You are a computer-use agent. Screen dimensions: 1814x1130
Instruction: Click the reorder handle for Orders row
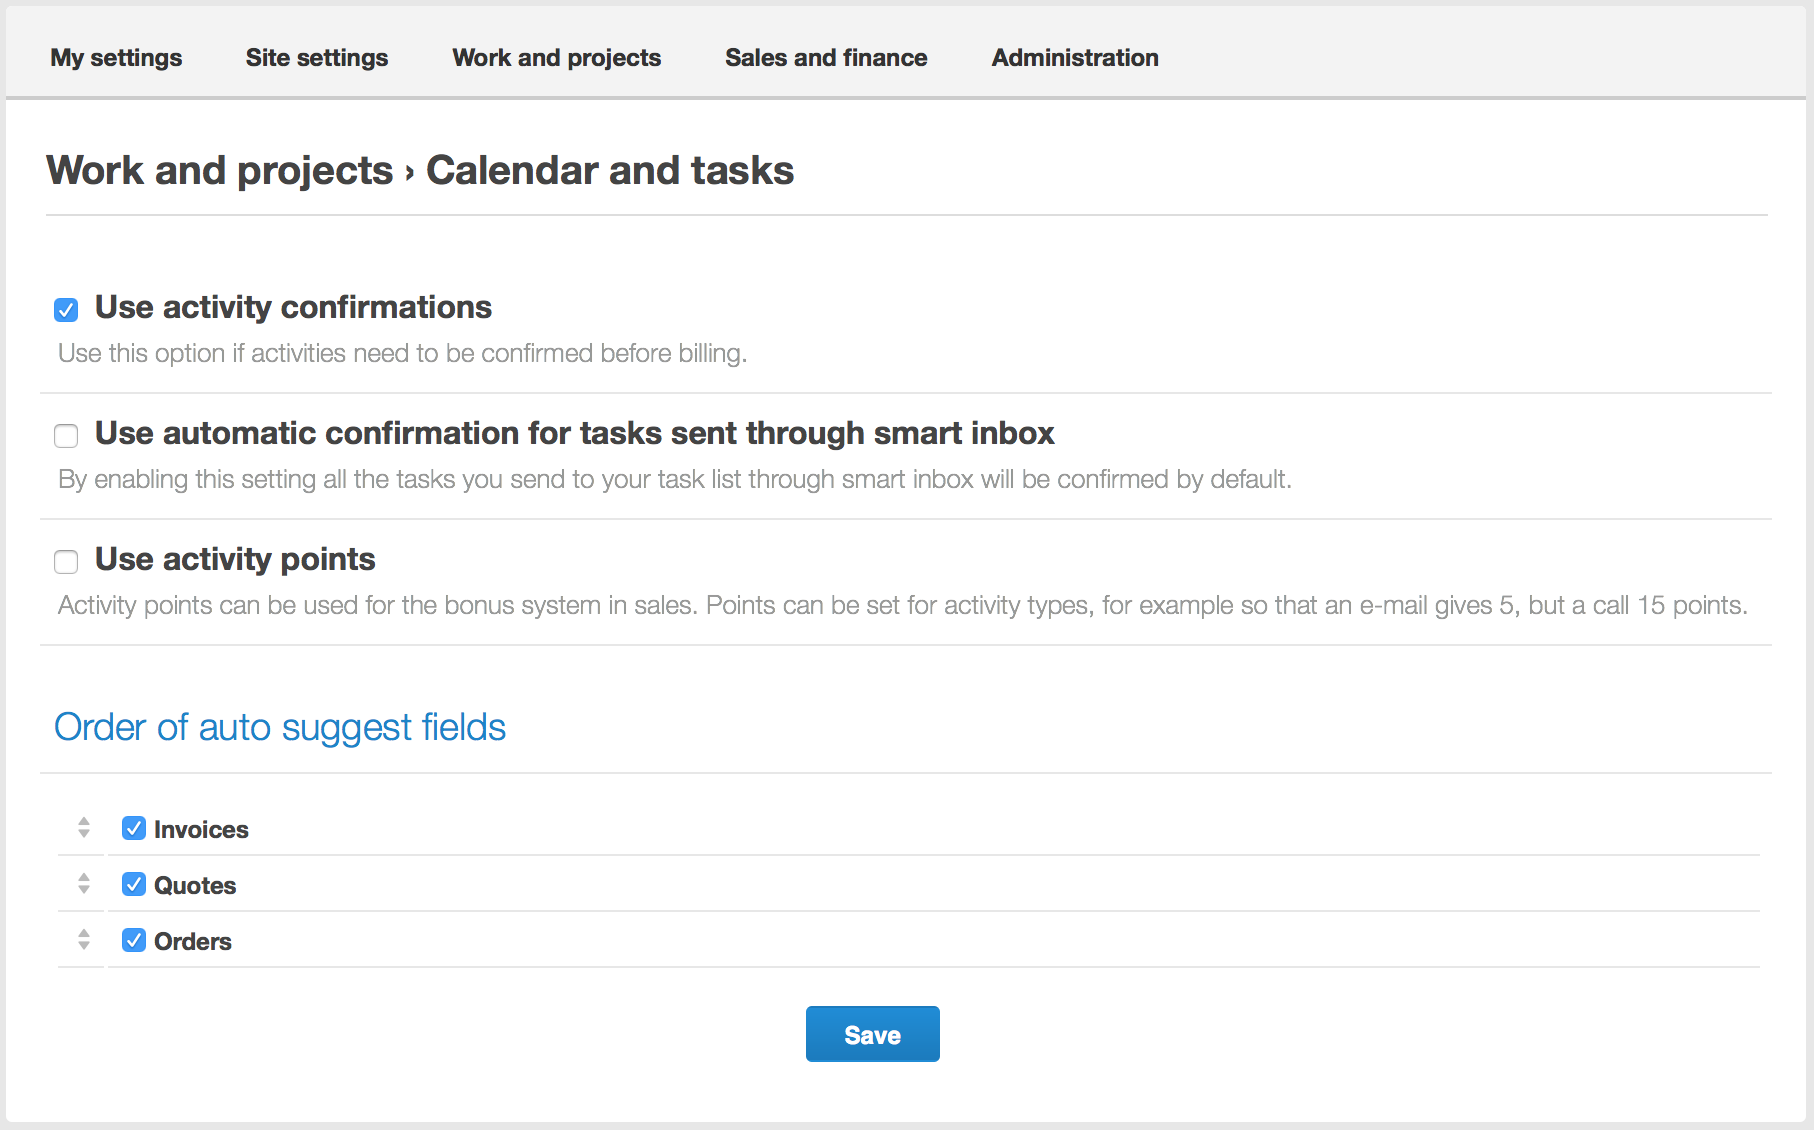click(84, 940)
